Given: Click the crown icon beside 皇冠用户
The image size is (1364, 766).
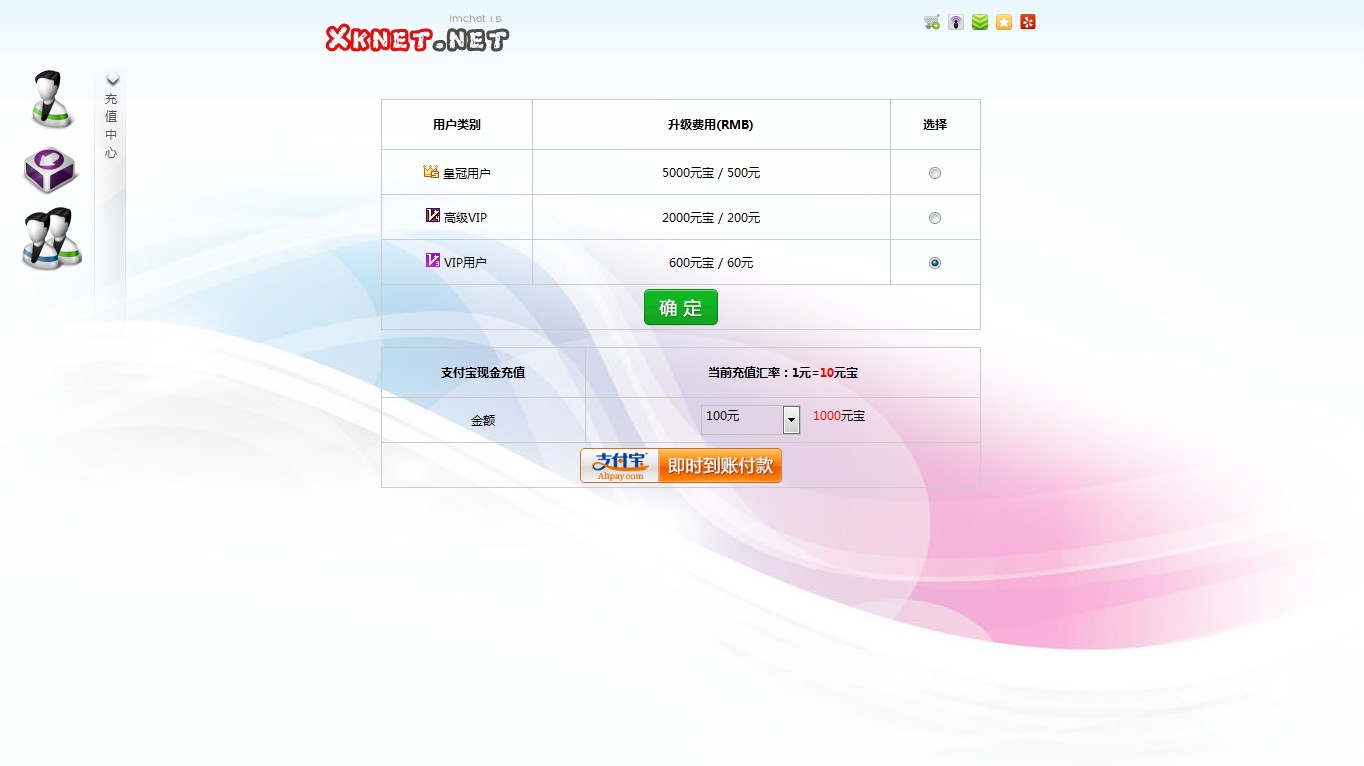Looking at the screenshot, I should point(431,172).
